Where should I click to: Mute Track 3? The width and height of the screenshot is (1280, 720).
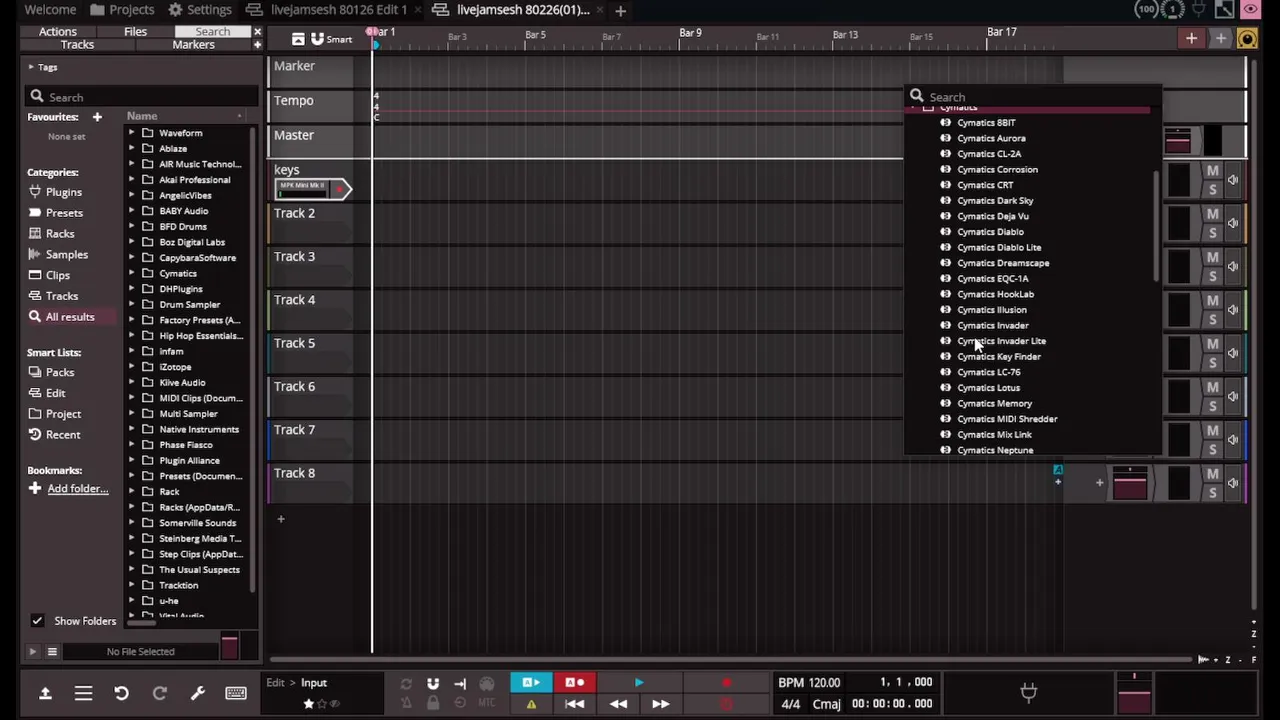tap(1212, 258)
